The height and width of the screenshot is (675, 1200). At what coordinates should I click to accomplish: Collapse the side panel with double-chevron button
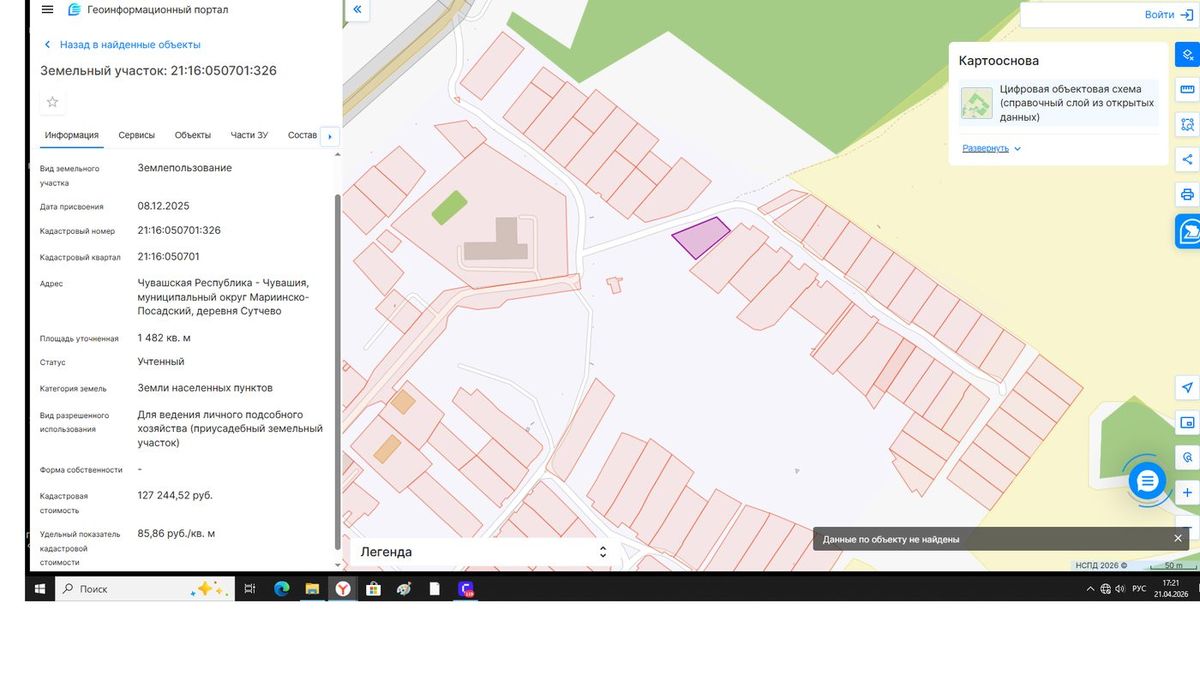pyautogui.click(x=357, y=10)
